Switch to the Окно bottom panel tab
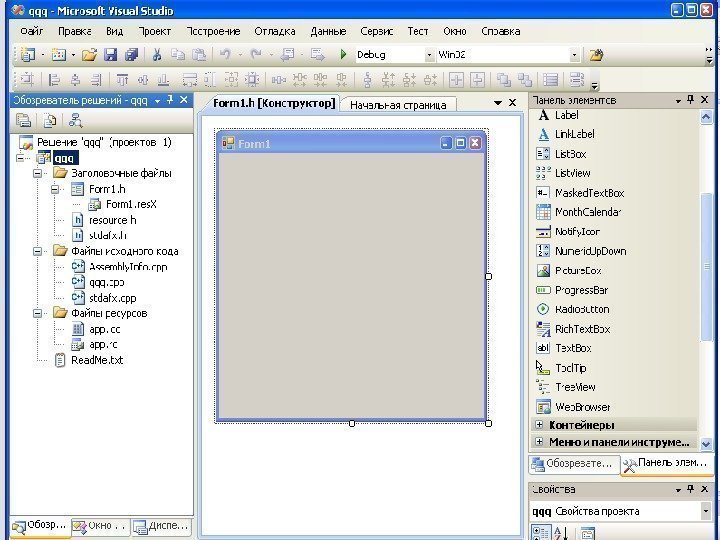The width and height of the screenshot is (720, 540). (101, 526)
